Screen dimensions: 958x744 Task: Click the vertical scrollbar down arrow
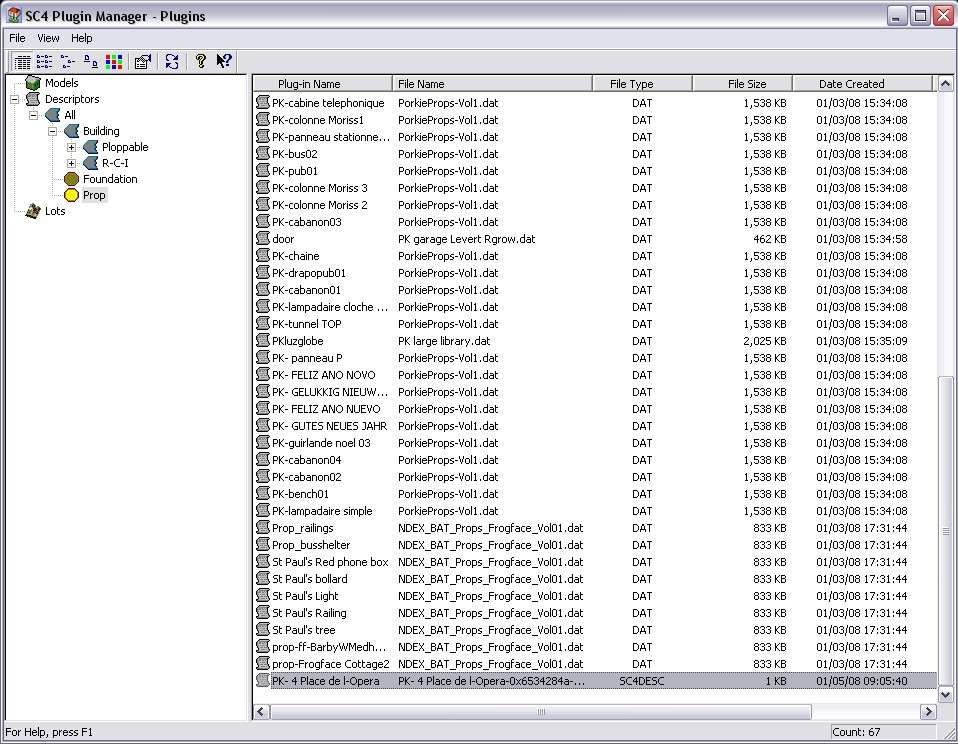point(945,695)
